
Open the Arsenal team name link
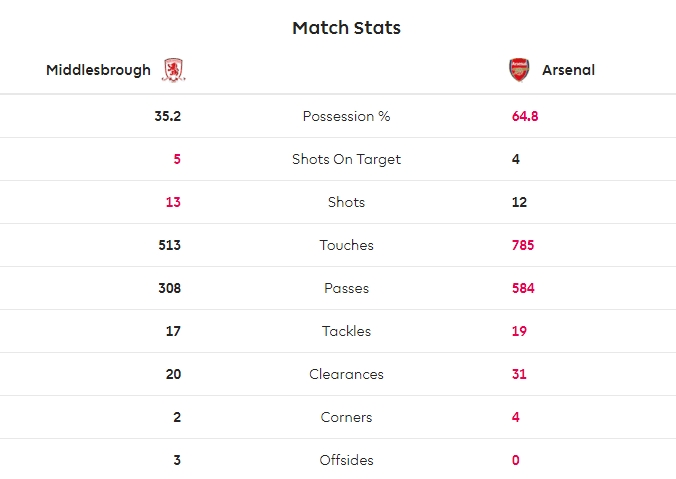pos(568,70)
